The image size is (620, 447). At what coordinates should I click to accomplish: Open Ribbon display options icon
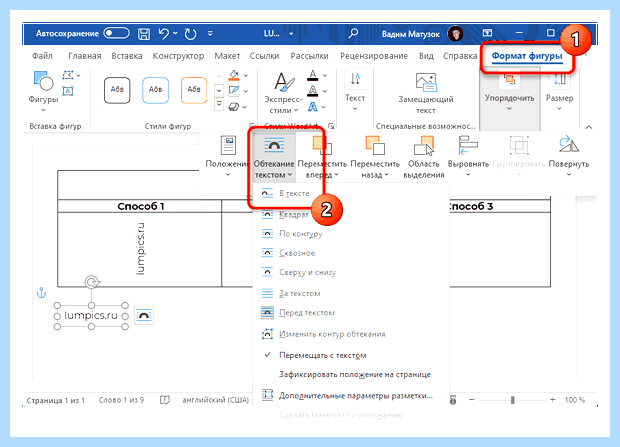tap(487, 33)
